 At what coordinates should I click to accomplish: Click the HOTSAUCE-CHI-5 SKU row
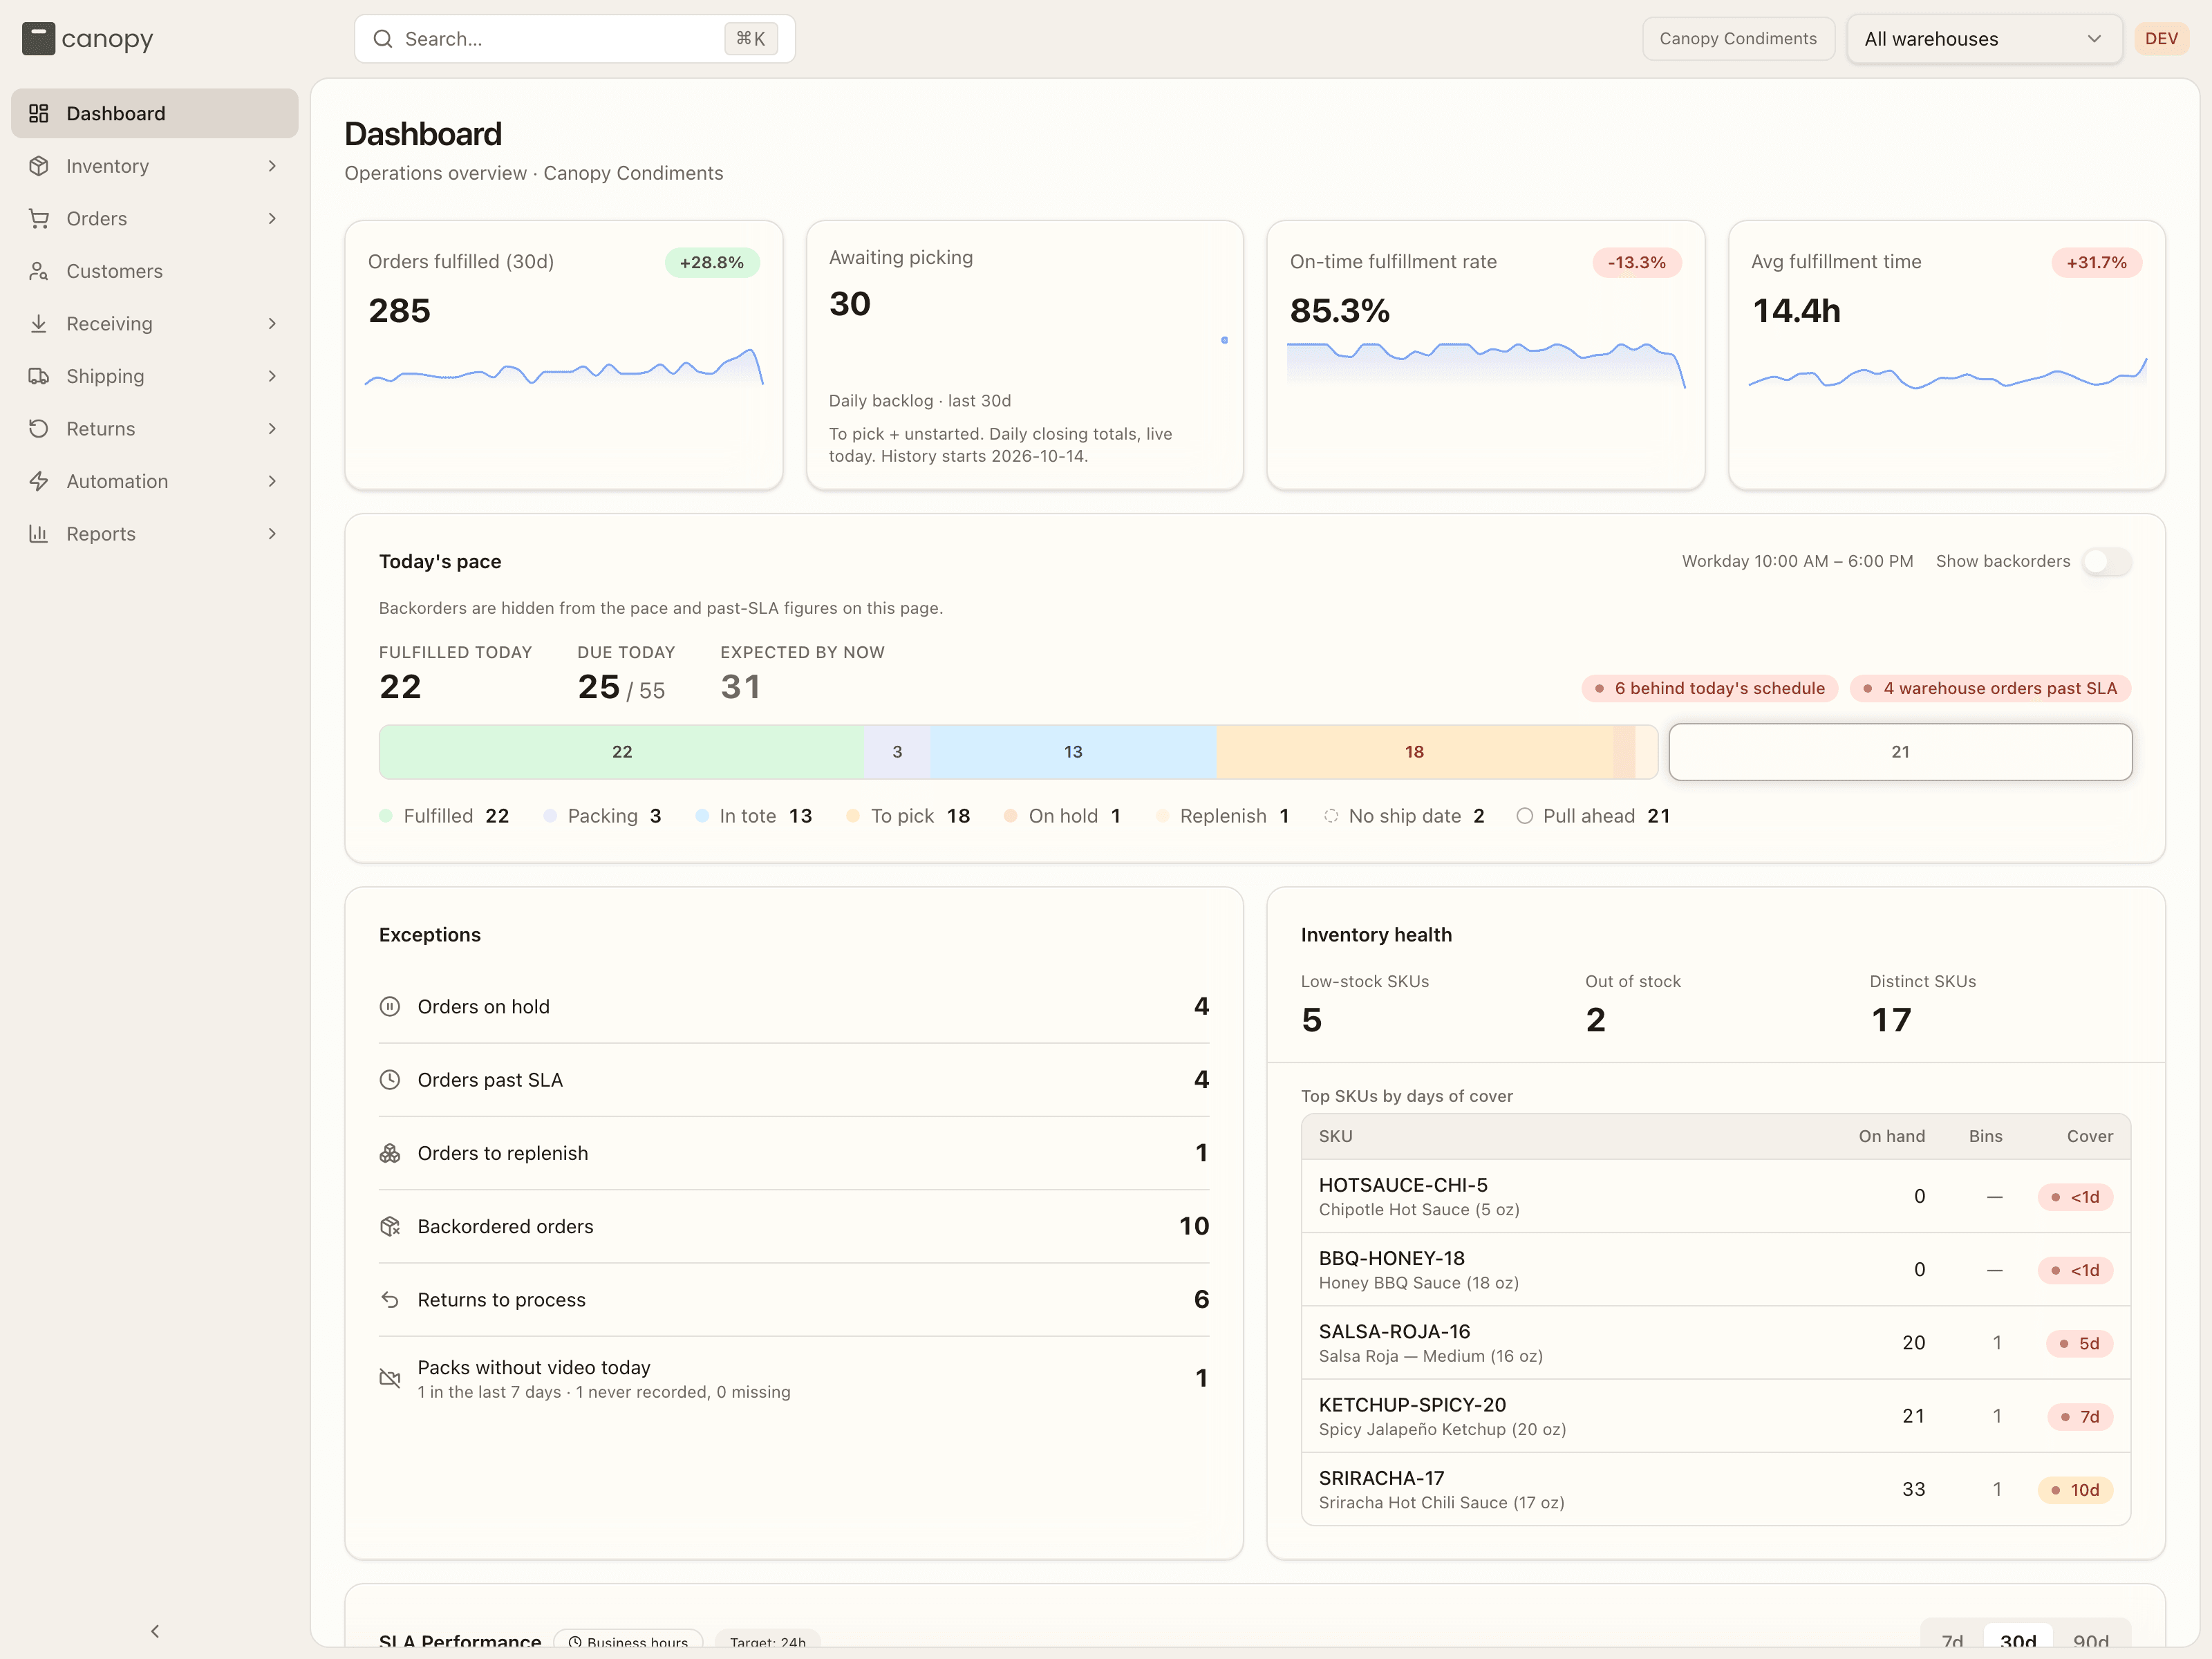(x=1715, y=1196)
